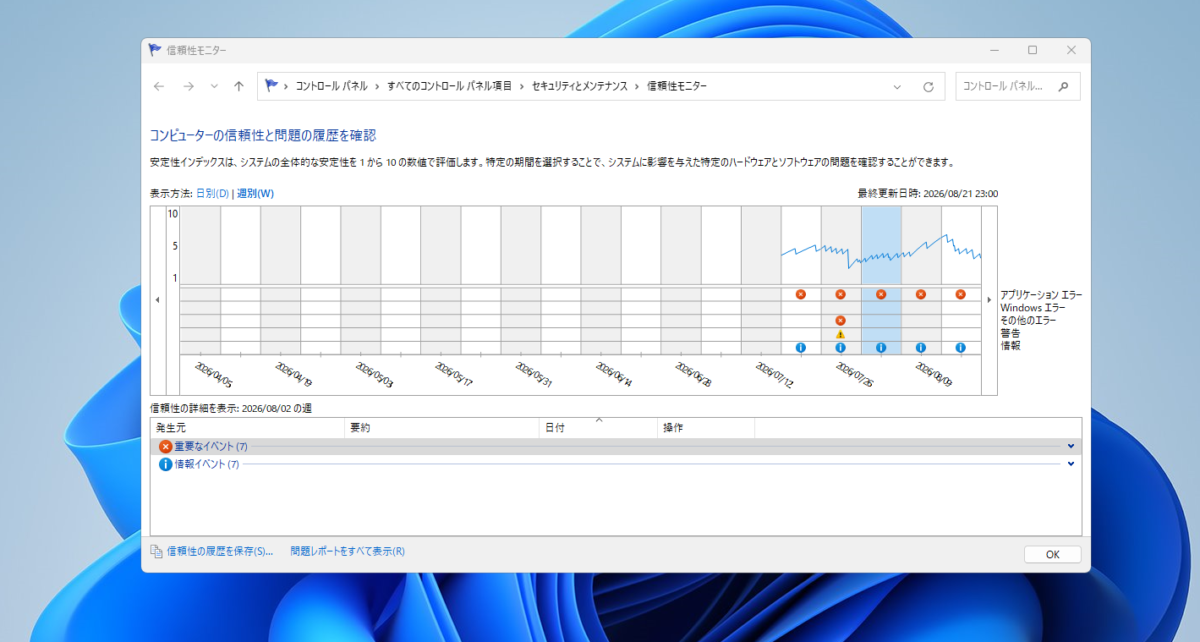Screen dimensions: 1200x642
Task: Click the red icon in the その他のエラー row
Action: (841, 321)
